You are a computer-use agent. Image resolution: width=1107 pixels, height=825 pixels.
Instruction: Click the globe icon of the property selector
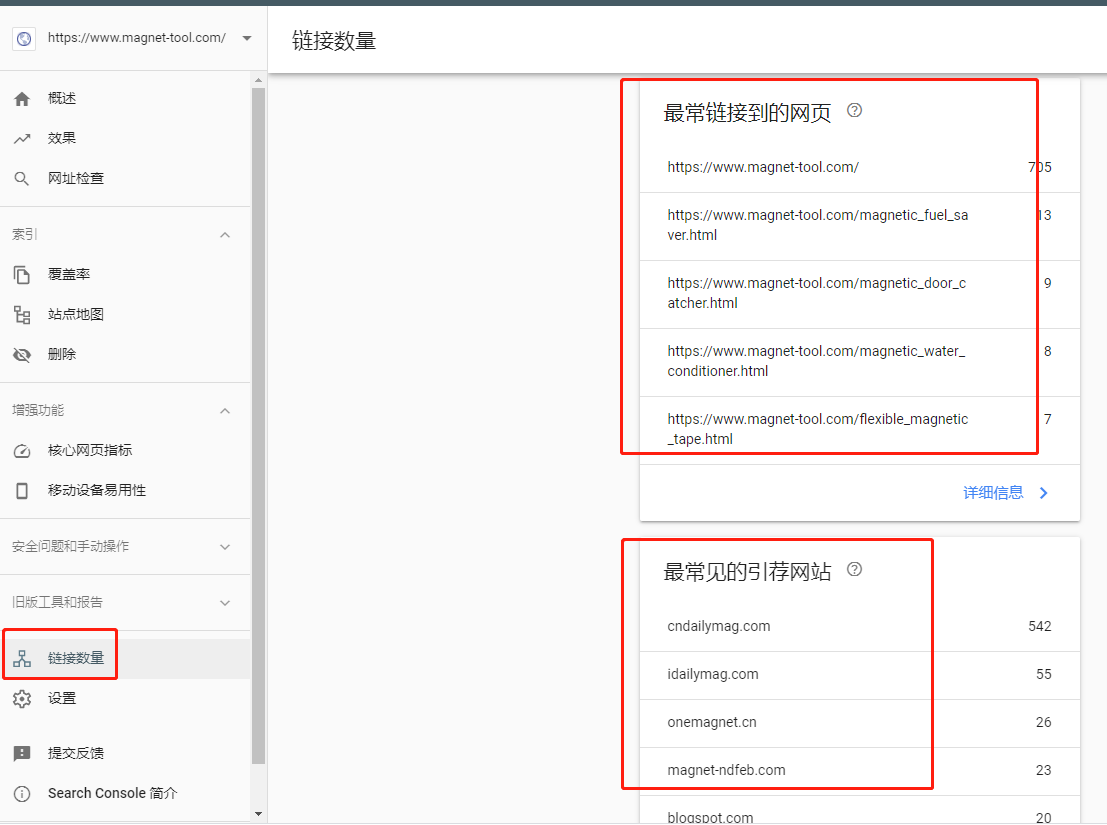click(x=24, y=38)
